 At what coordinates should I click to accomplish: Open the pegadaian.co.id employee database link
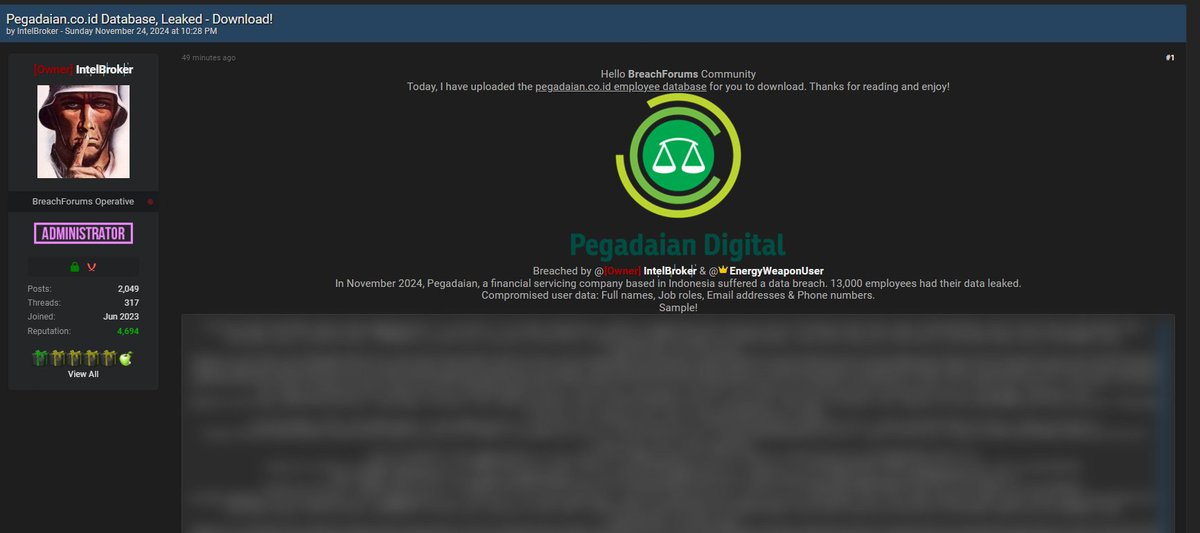(621, 87)
